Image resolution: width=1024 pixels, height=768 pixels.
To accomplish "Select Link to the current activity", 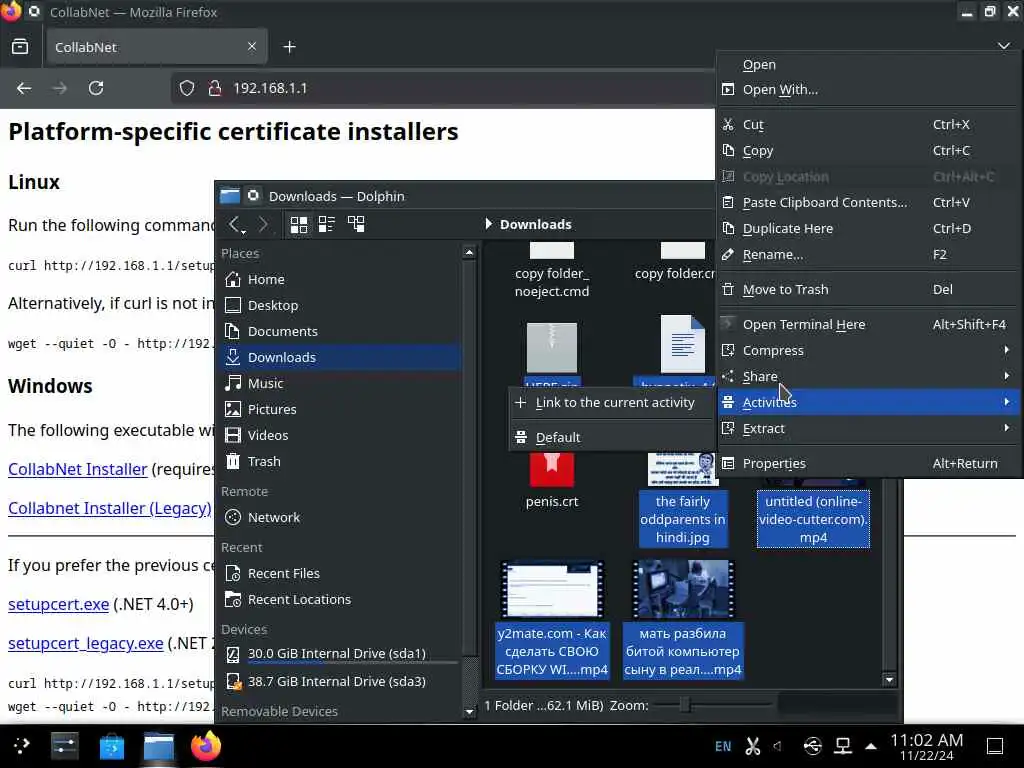I will pyautogui.click(x=613, y=402).
